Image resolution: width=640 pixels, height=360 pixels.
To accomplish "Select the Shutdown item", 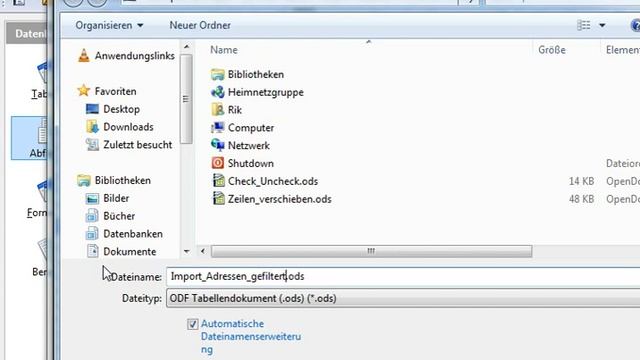I will tap(251, 164).
